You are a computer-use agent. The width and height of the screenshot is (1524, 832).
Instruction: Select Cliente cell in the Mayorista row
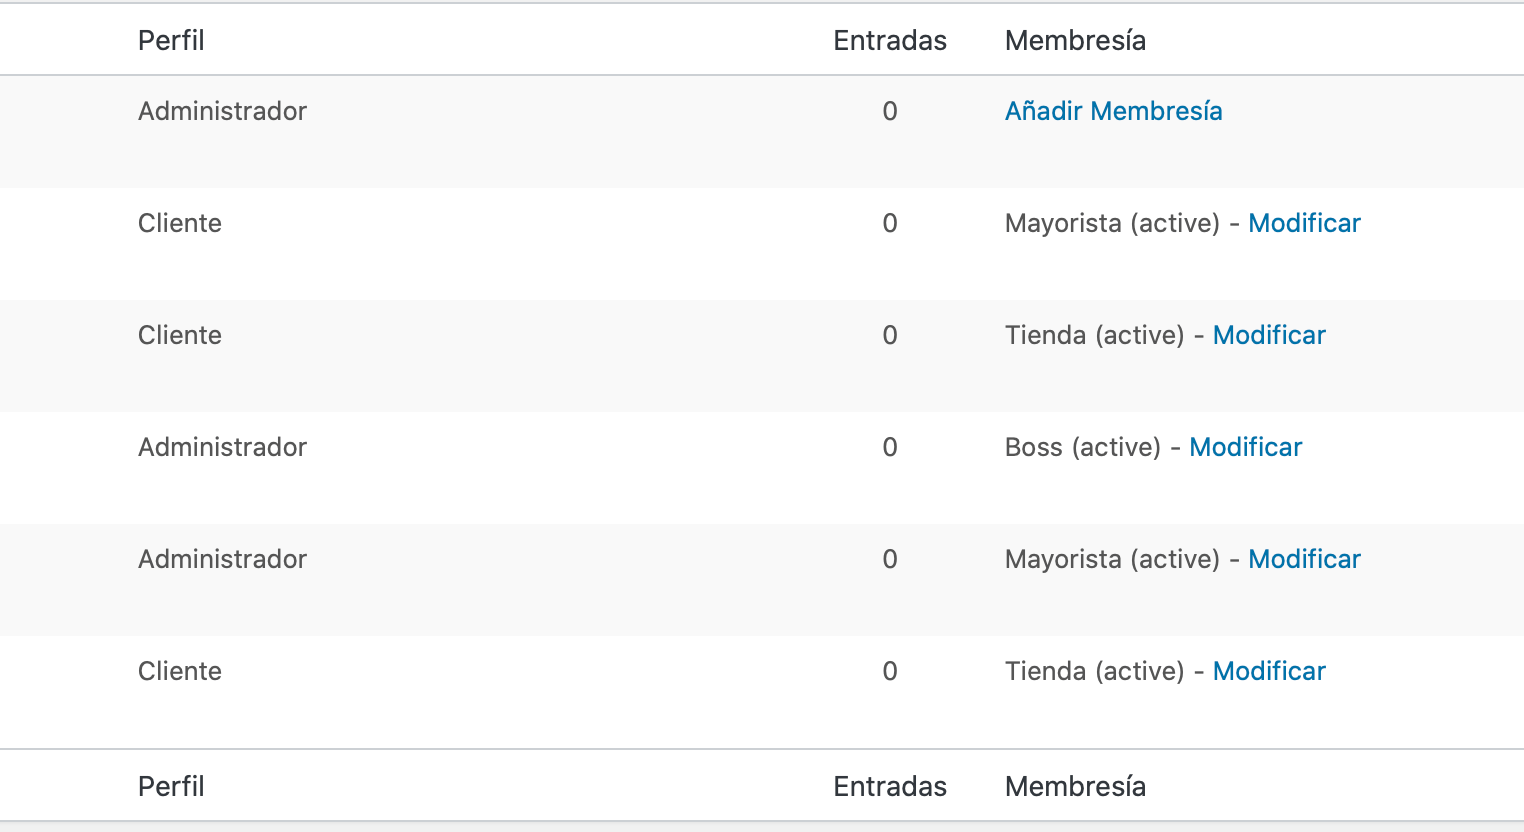(x=180, y=223)
